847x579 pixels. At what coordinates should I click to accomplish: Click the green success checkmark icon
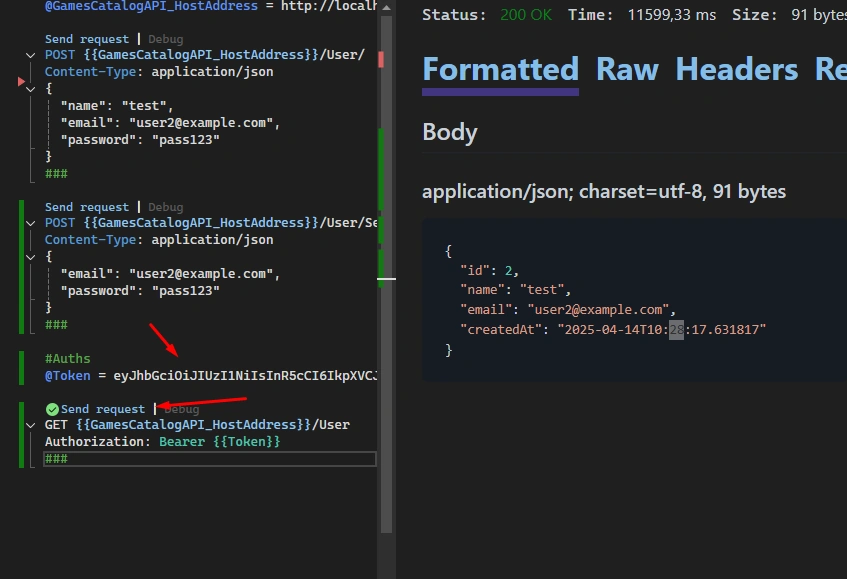[52, 409]
